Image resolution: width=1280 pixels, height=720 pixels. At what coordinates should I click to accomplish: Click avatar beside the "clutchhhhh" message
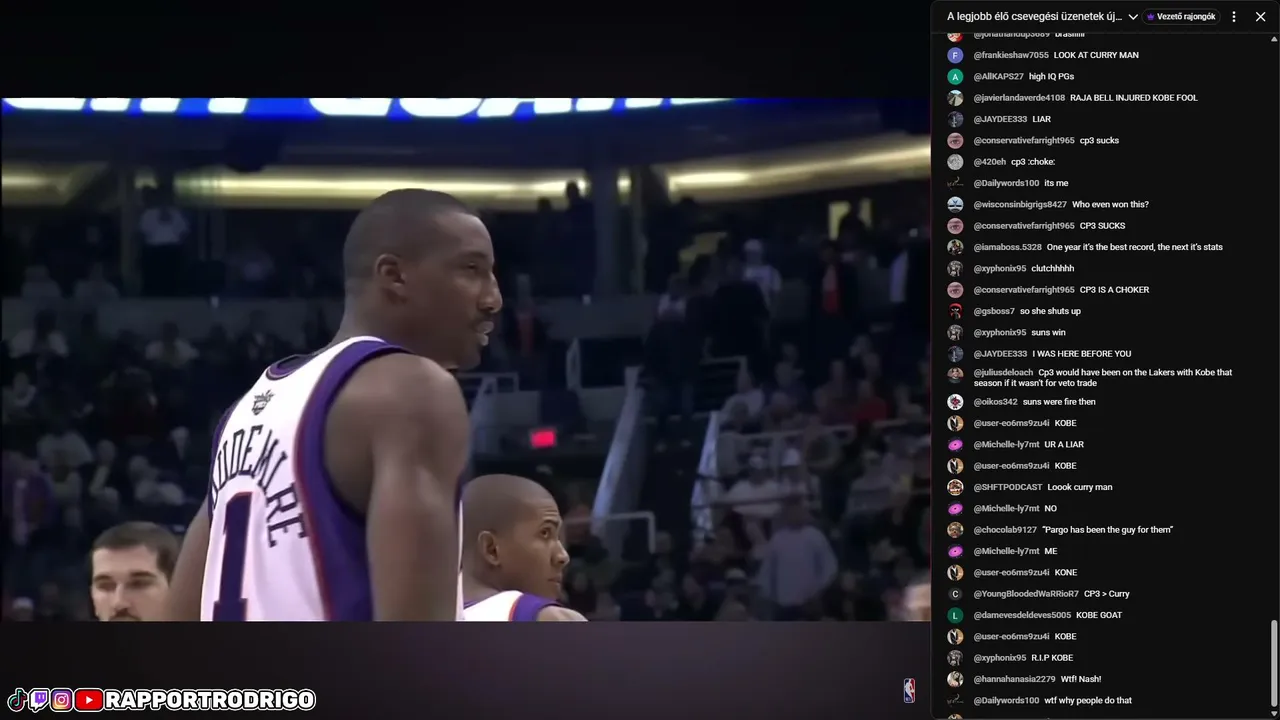tap(955, 269)
